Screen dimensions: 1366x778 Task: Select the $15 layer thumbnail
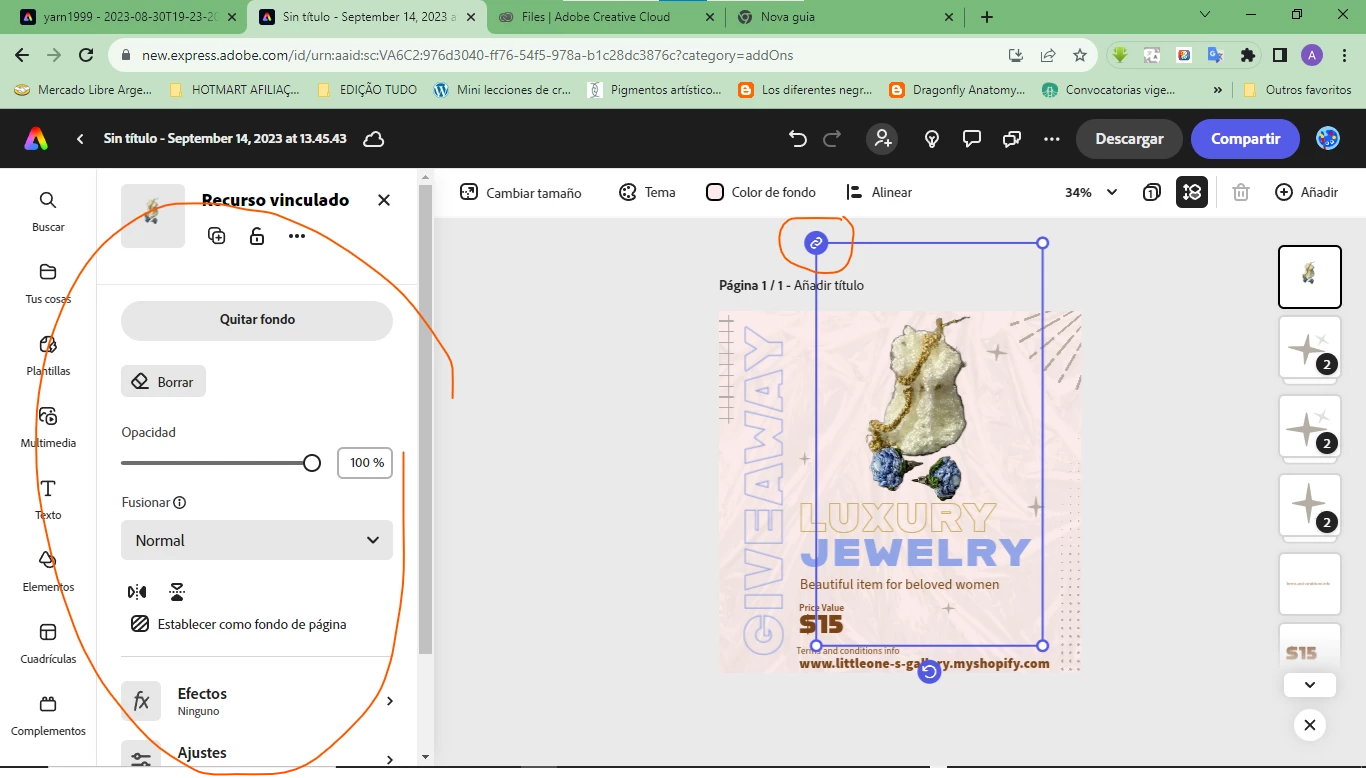1310,650
